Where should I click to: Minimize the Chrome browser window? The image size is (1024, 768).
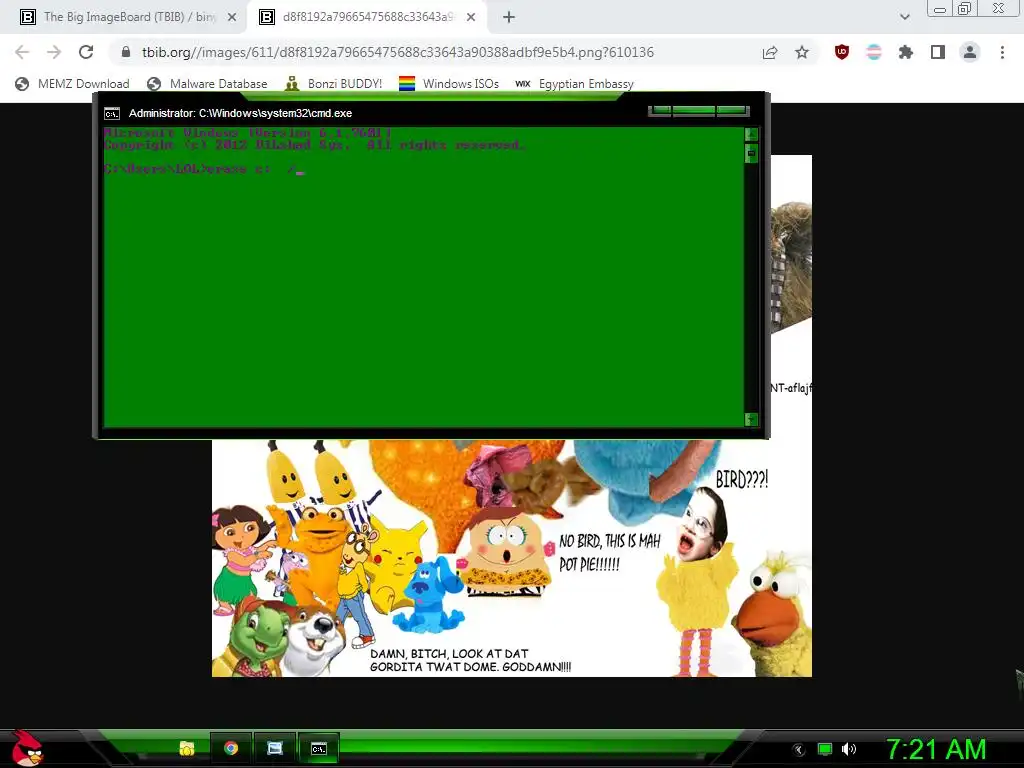pos(940,9)
